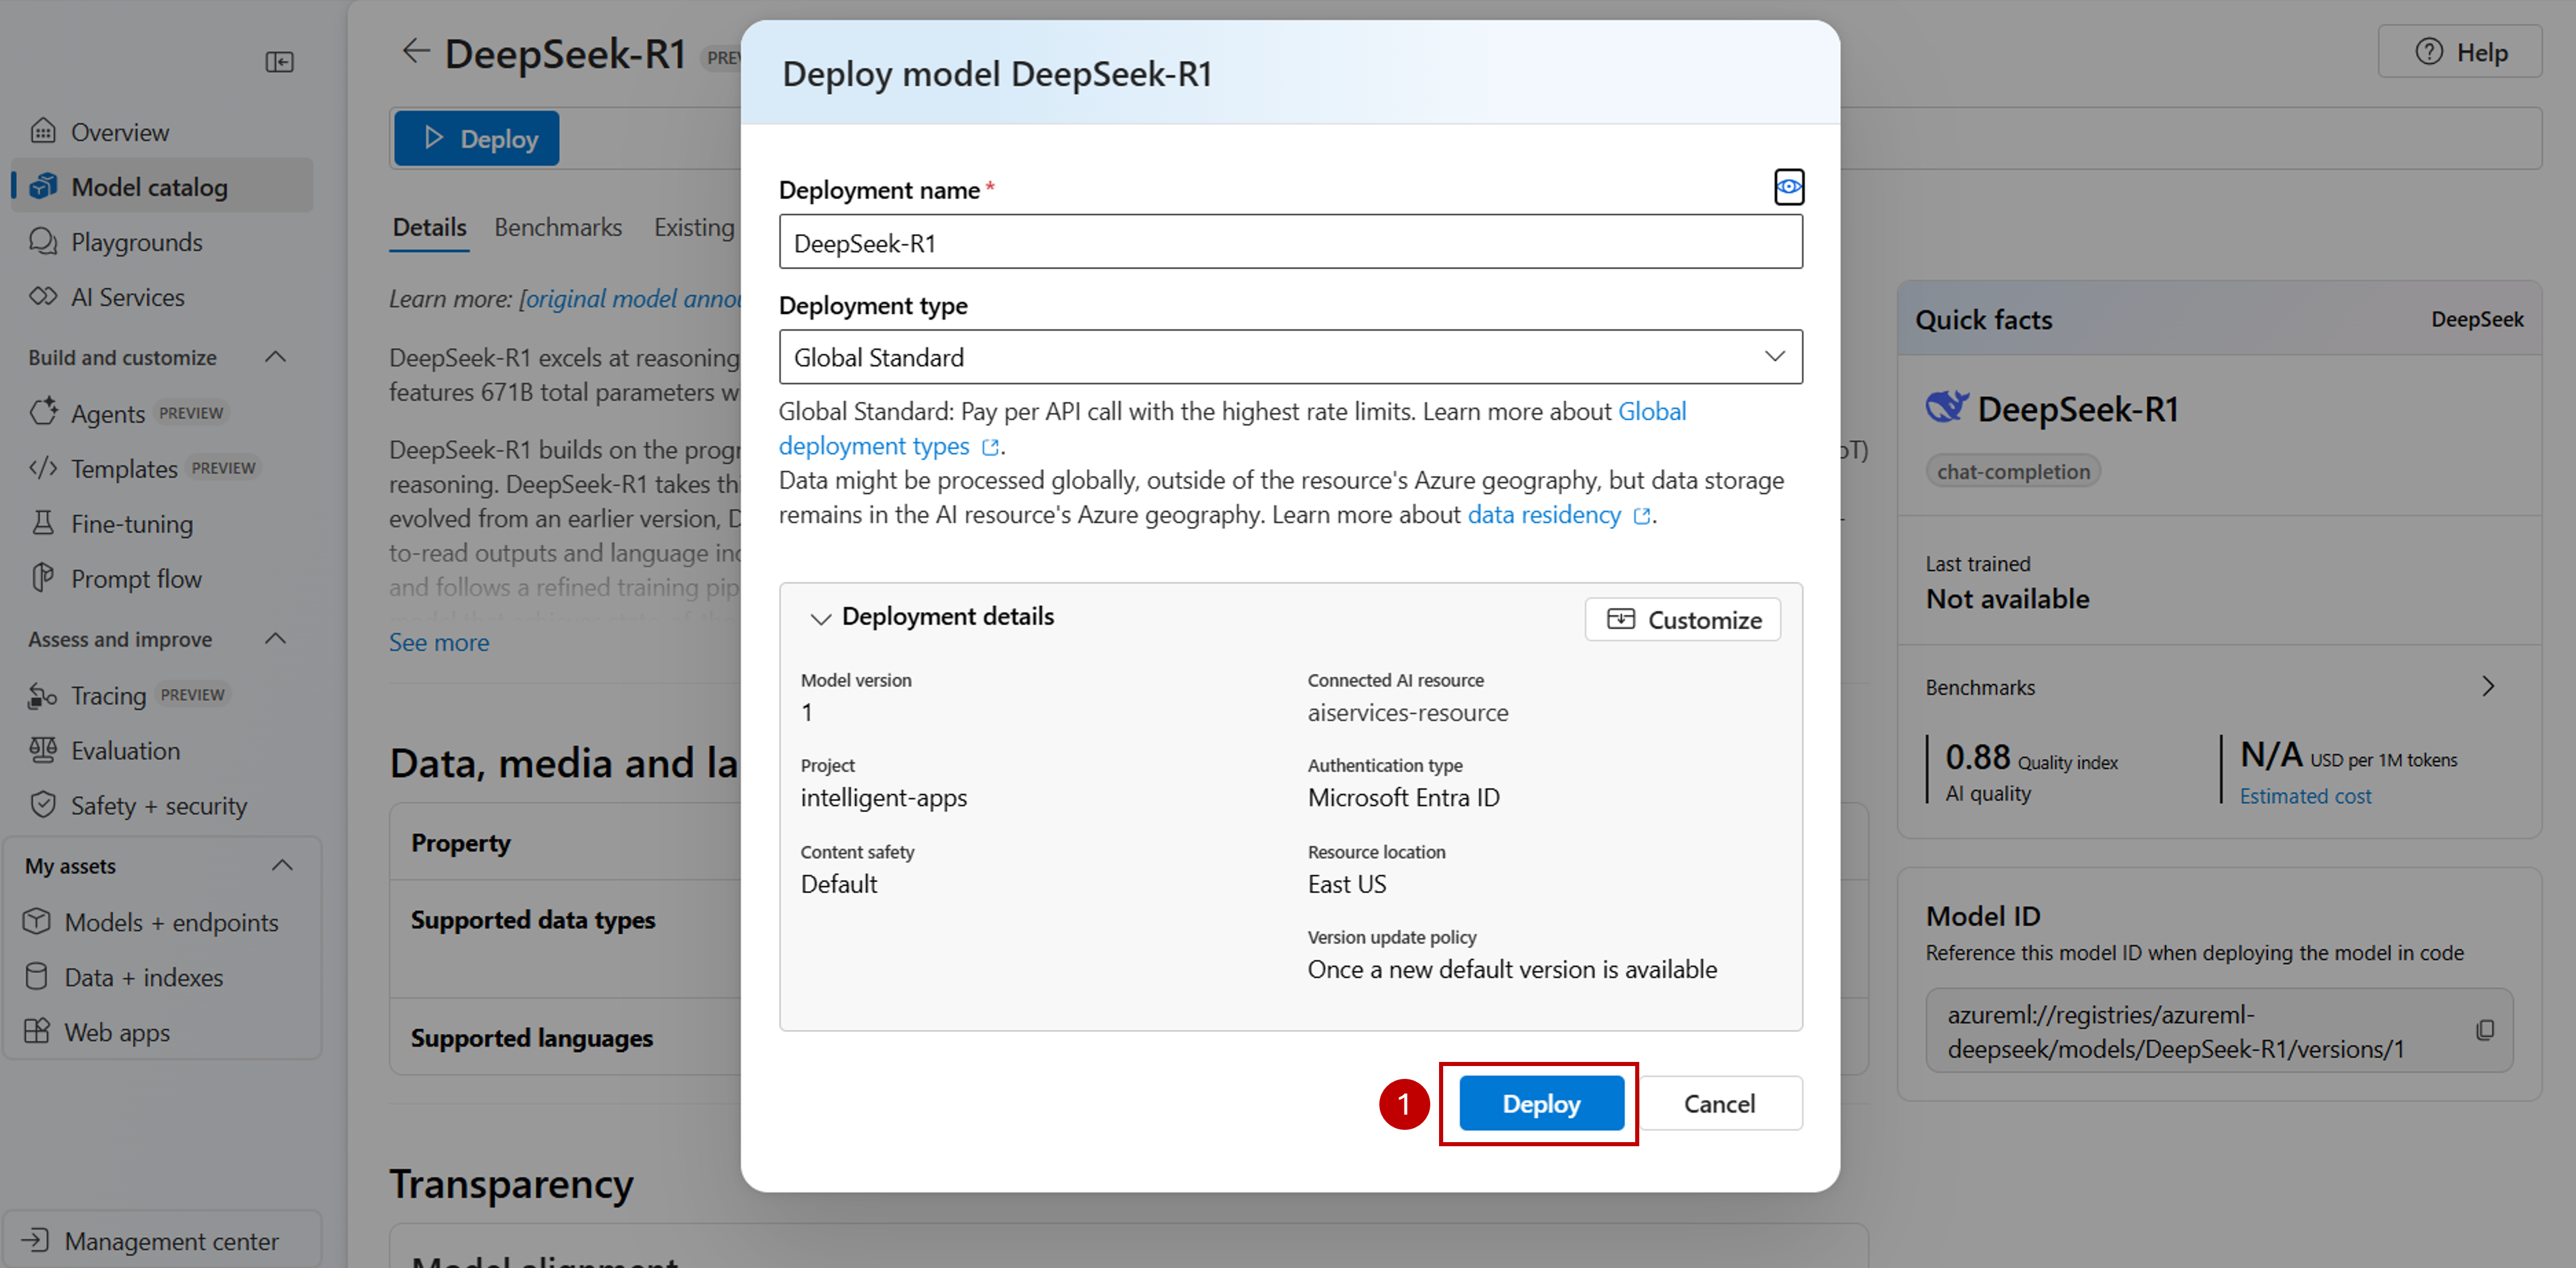Click the Help button
Screen dimensions: 2576x1268
tap(2461, 52)
